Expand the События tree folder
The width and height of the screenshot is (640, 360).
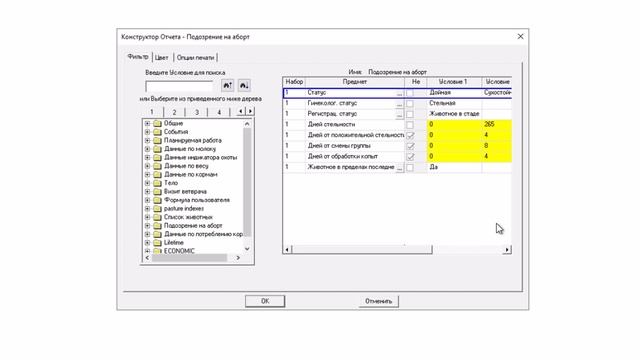pyautogui.click(x=147, y=132)
